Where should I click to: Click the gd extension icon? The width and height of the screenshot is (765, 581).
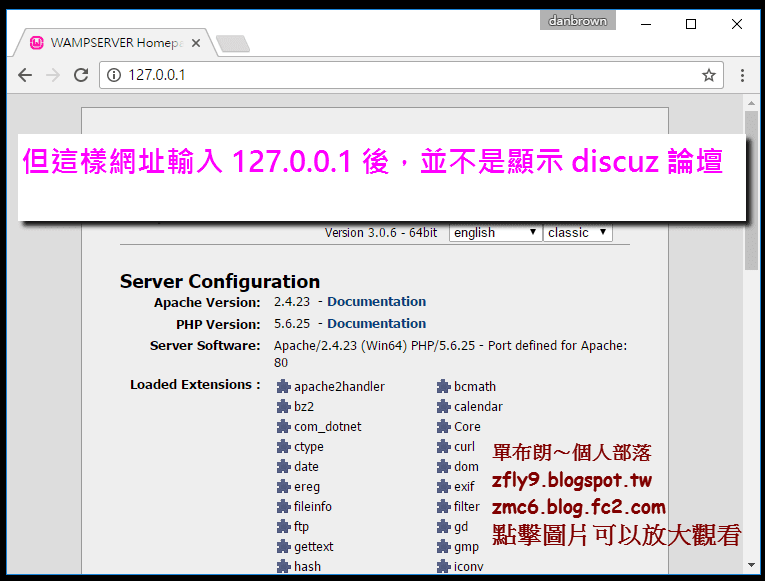443,527
